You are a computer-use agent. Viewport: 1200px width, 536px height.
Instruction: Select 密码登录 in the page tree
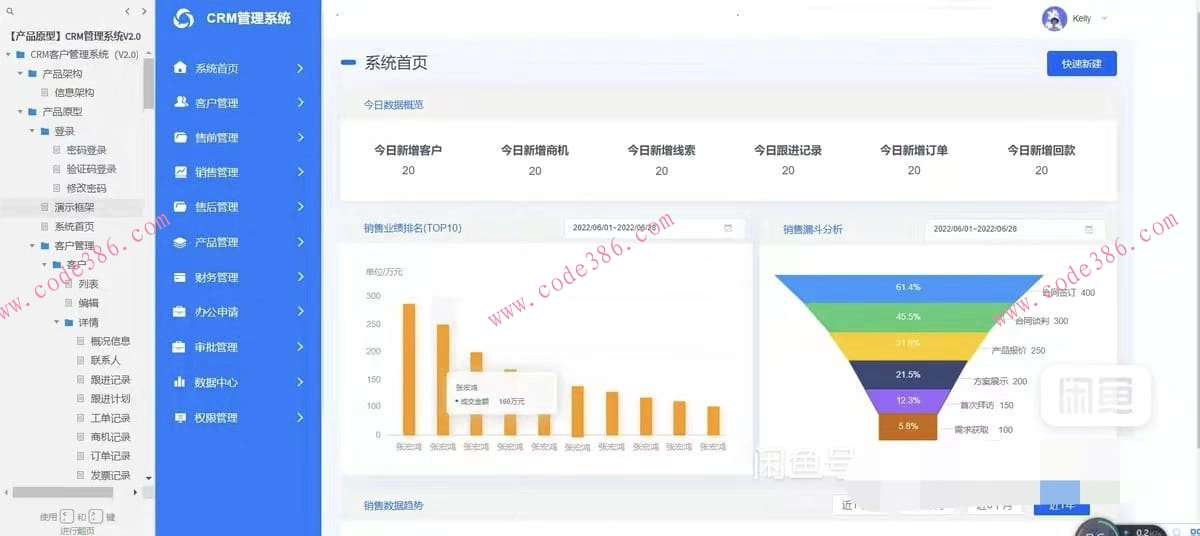click(x=86, y=150)
